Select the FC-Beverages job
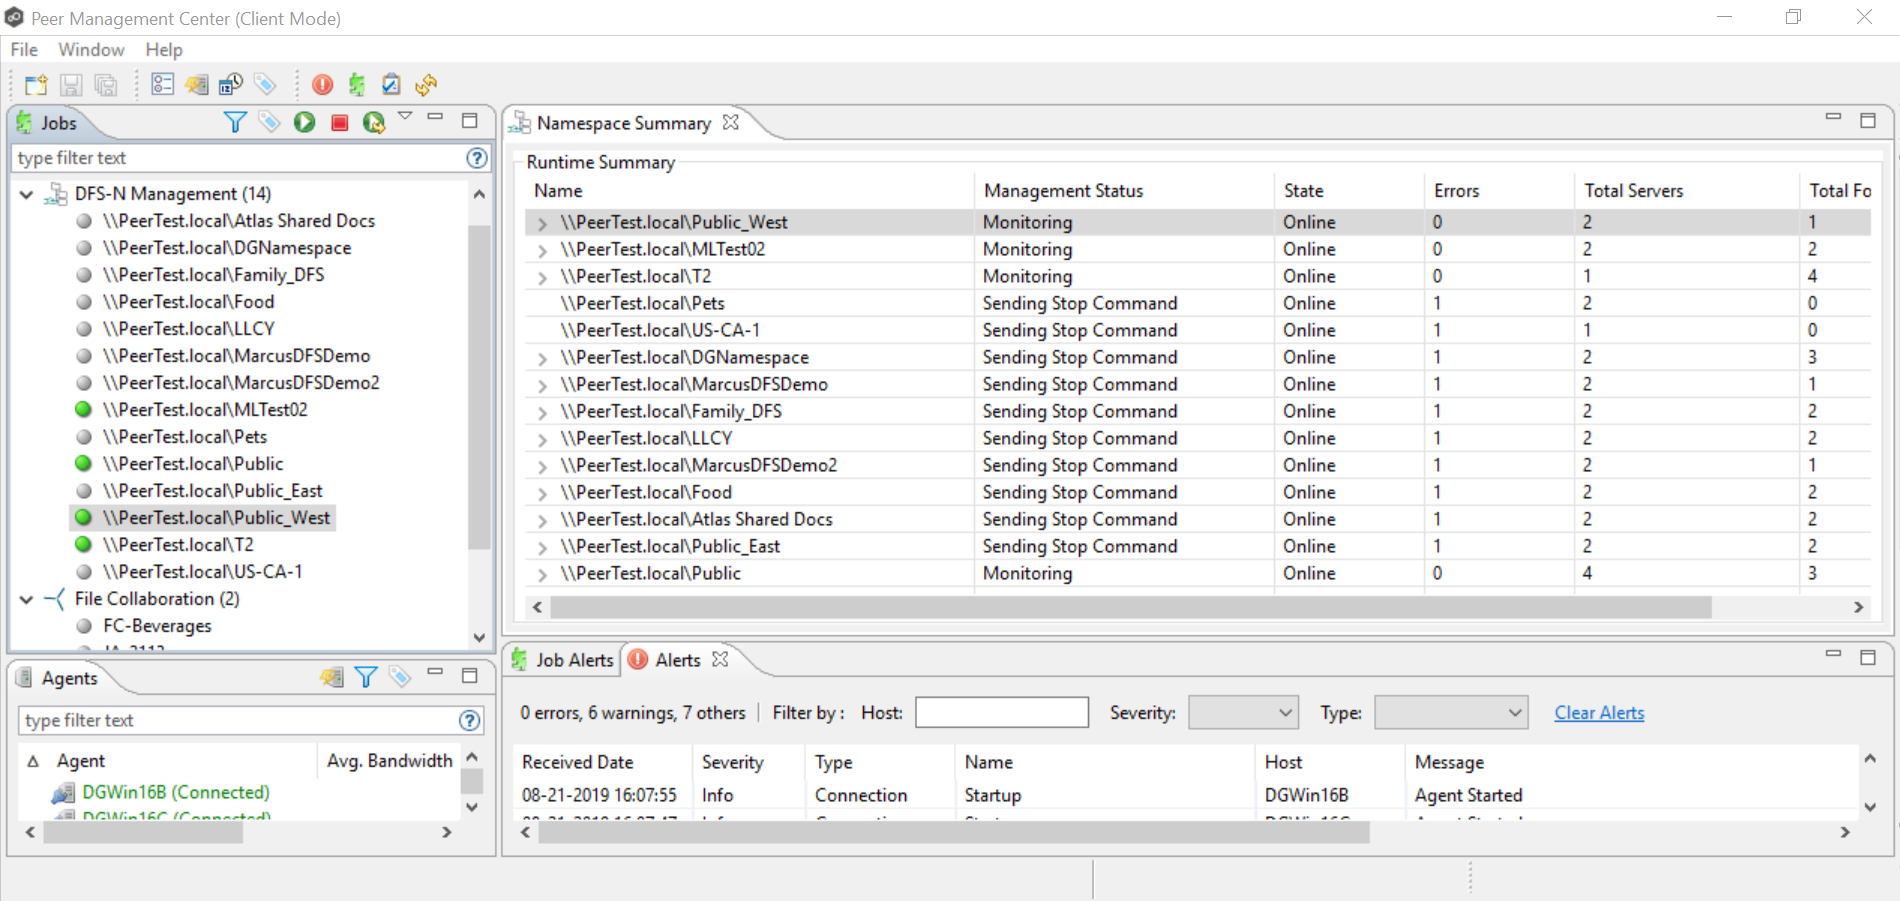The image size is (1900, 901). [x=157, y=626]
